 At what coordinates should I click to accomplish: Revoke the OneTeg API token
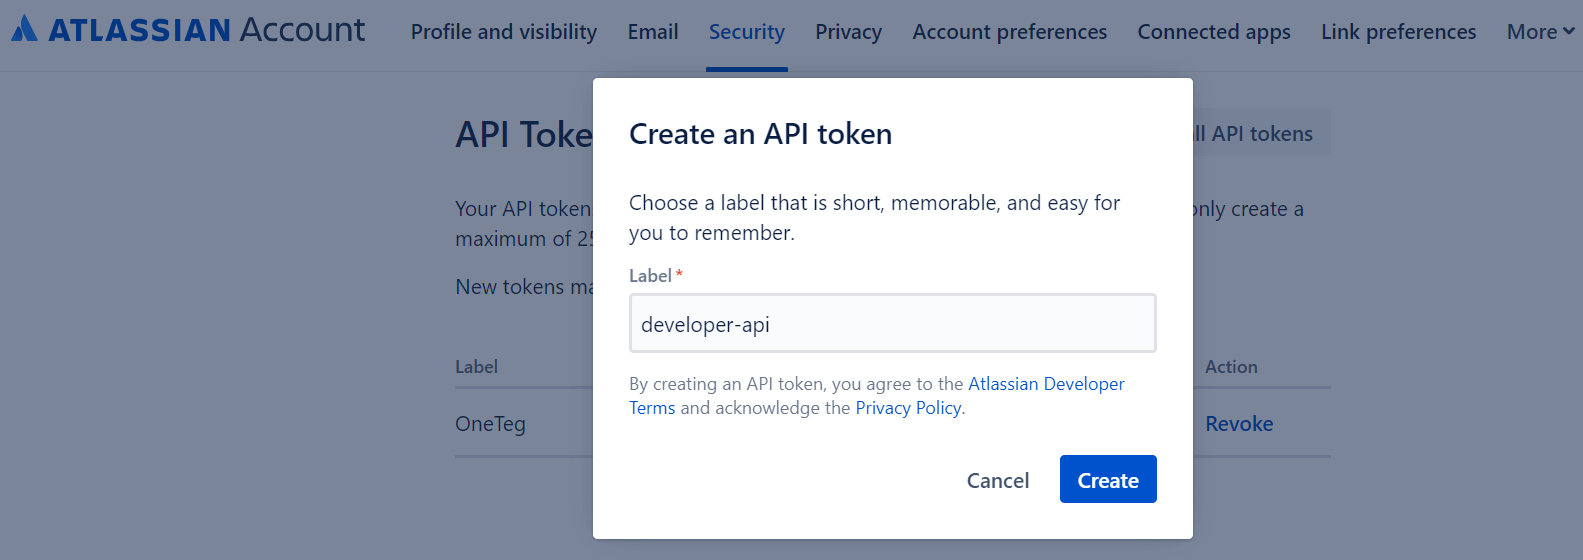tap(1238, 424)
